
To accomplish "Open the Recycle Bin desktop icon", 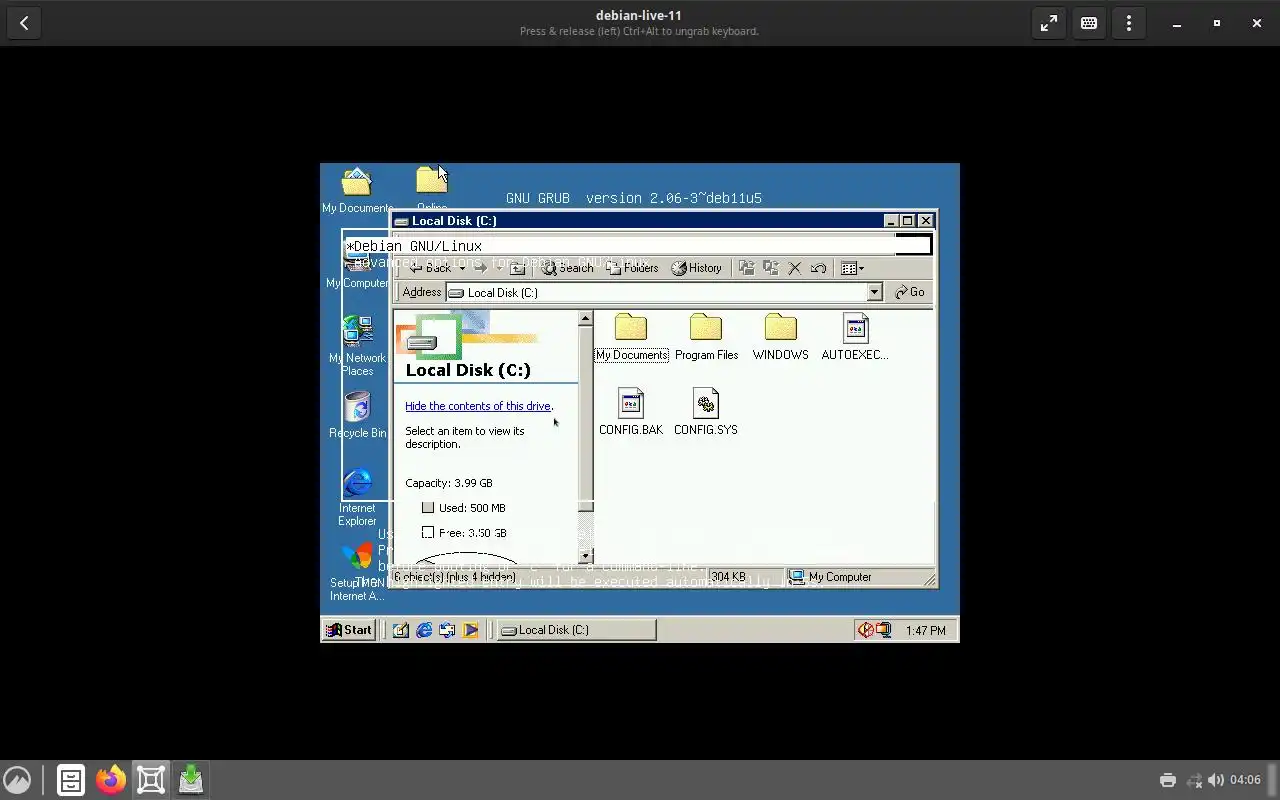I will [357, 415].
